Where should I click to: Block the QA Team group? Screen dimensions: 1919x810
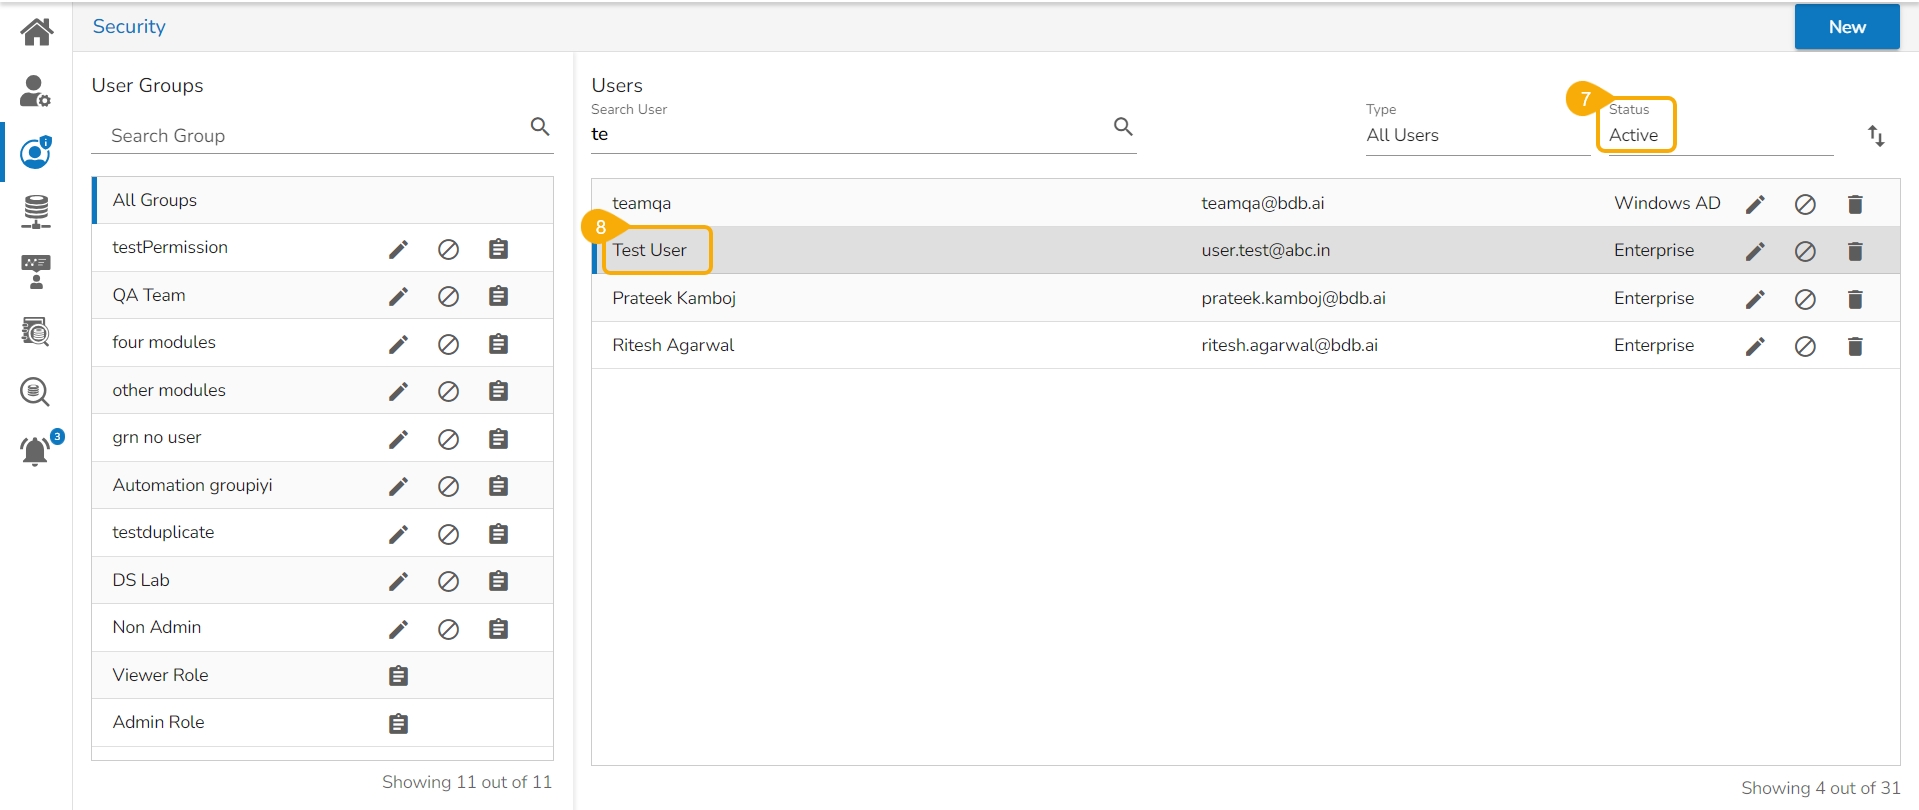[448, 296]
